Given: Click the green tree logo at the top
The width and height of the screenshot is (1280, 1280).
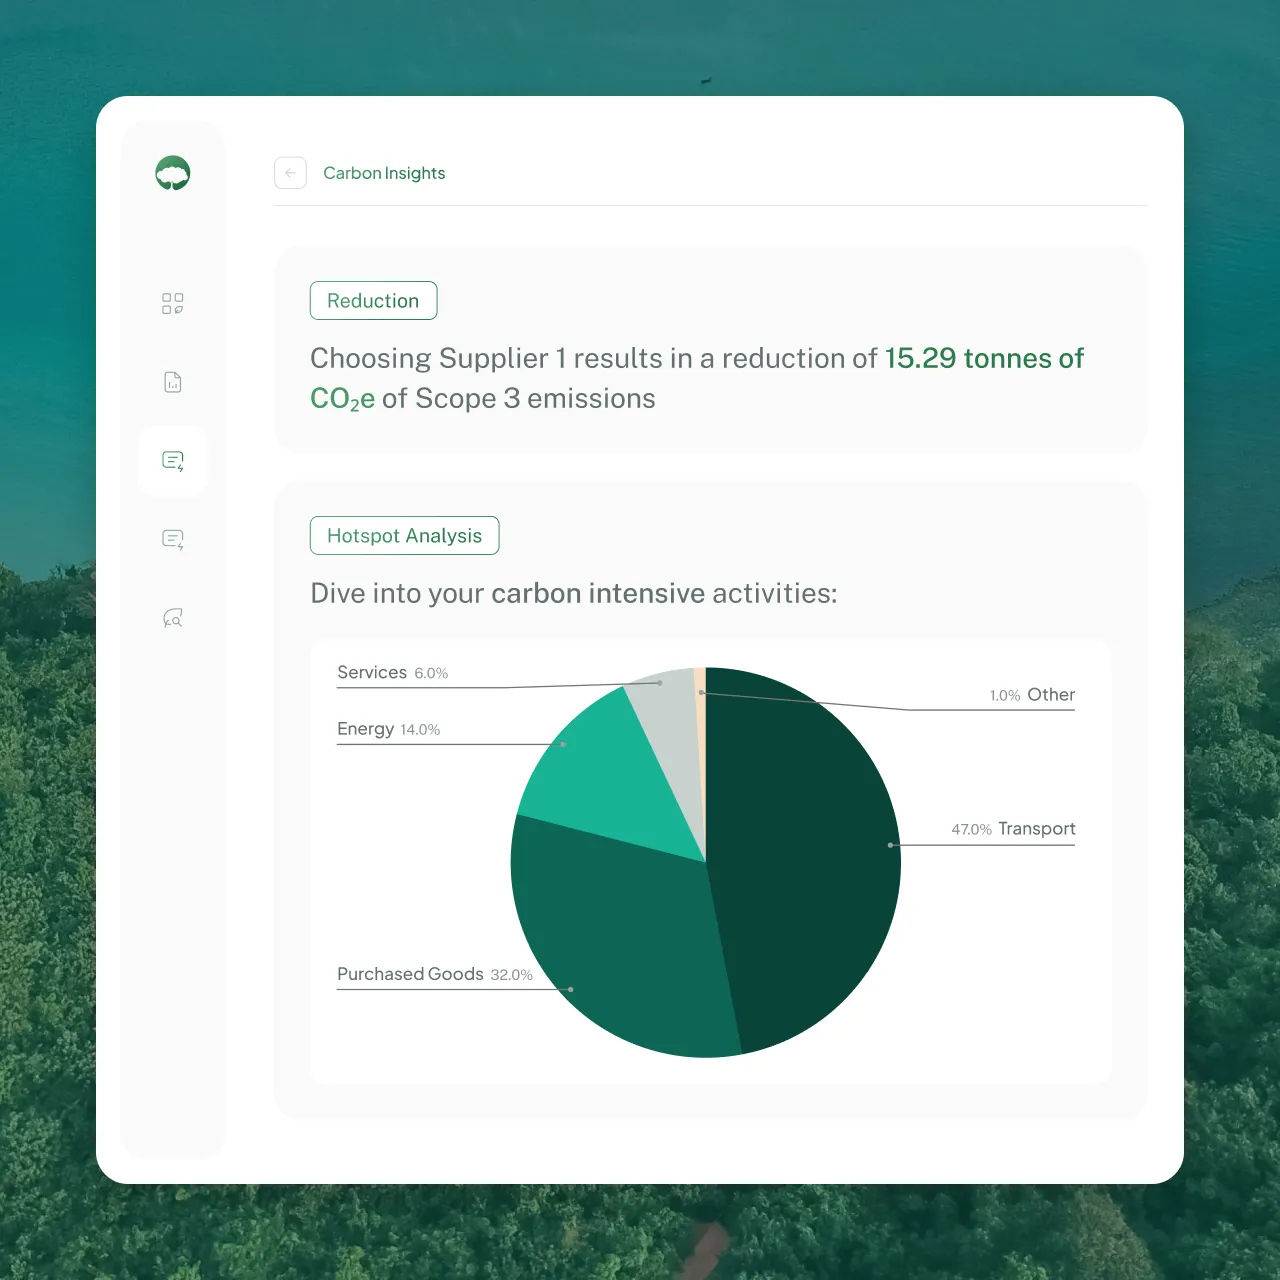Looking at the screenshot, I should 172,171.
